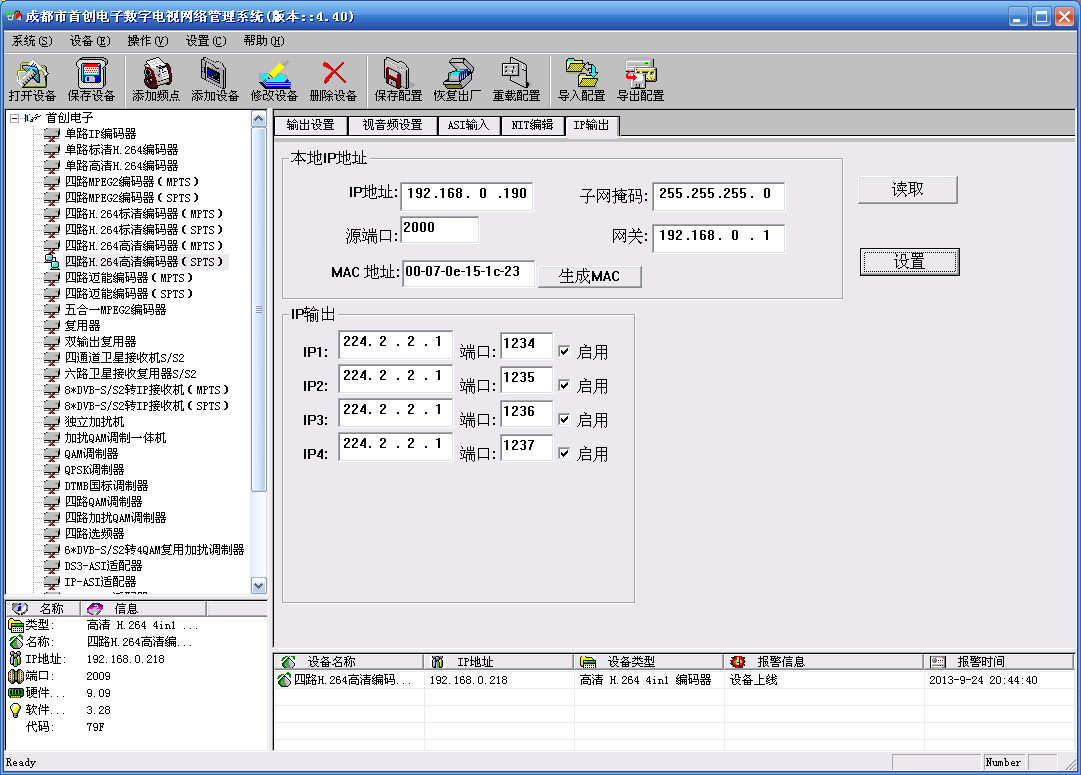Select 四路迈能编码器 (MPTS) in tree

[128, 278]
